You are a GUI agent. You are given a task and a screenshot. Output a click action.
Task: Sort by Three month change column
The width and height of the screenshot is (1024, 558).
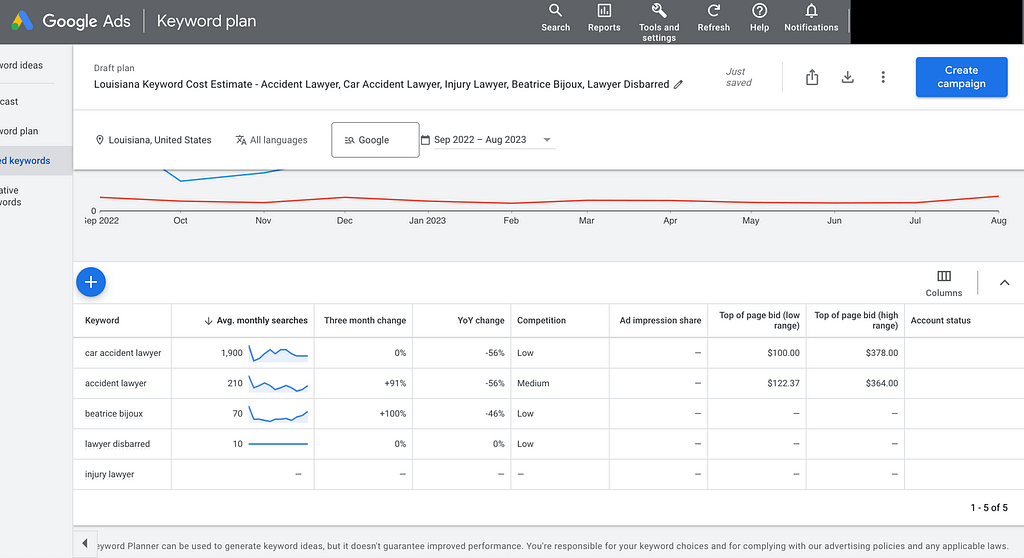click(364, 320)
